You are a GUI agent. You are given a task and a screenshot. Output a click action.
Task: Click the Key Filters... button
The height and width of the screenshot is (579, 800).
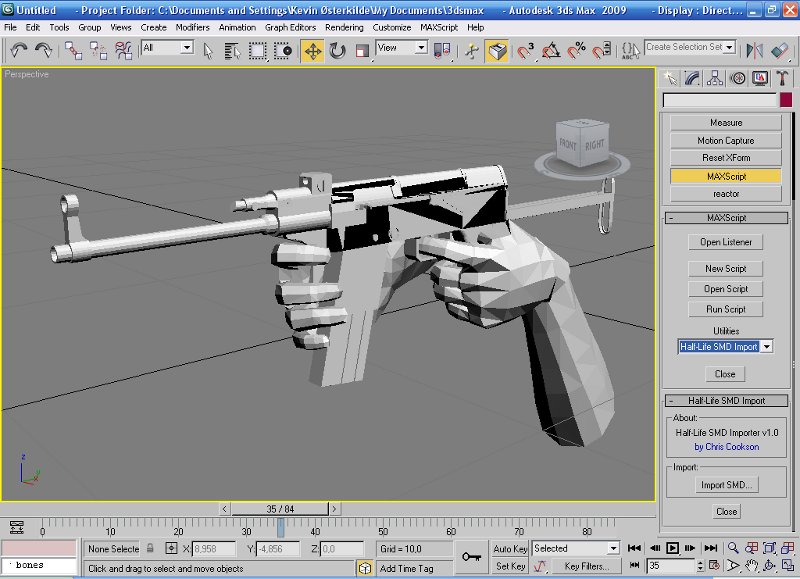pyautogui.click(x=586, y=566)
